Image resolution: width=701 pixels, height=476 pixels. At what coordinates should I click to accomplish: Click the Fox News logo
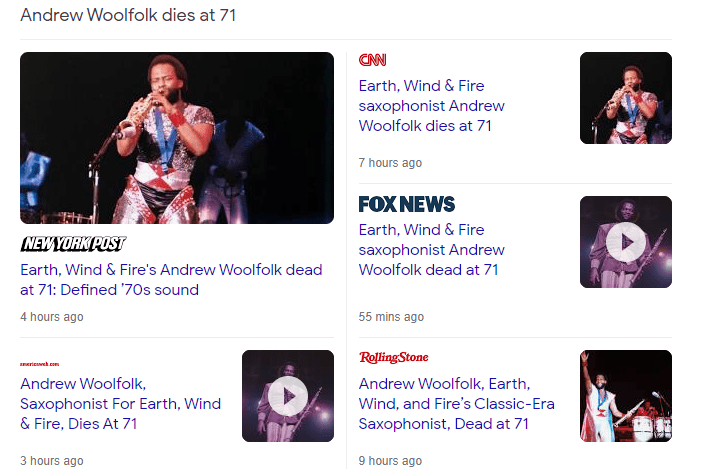tap(406, 205)
